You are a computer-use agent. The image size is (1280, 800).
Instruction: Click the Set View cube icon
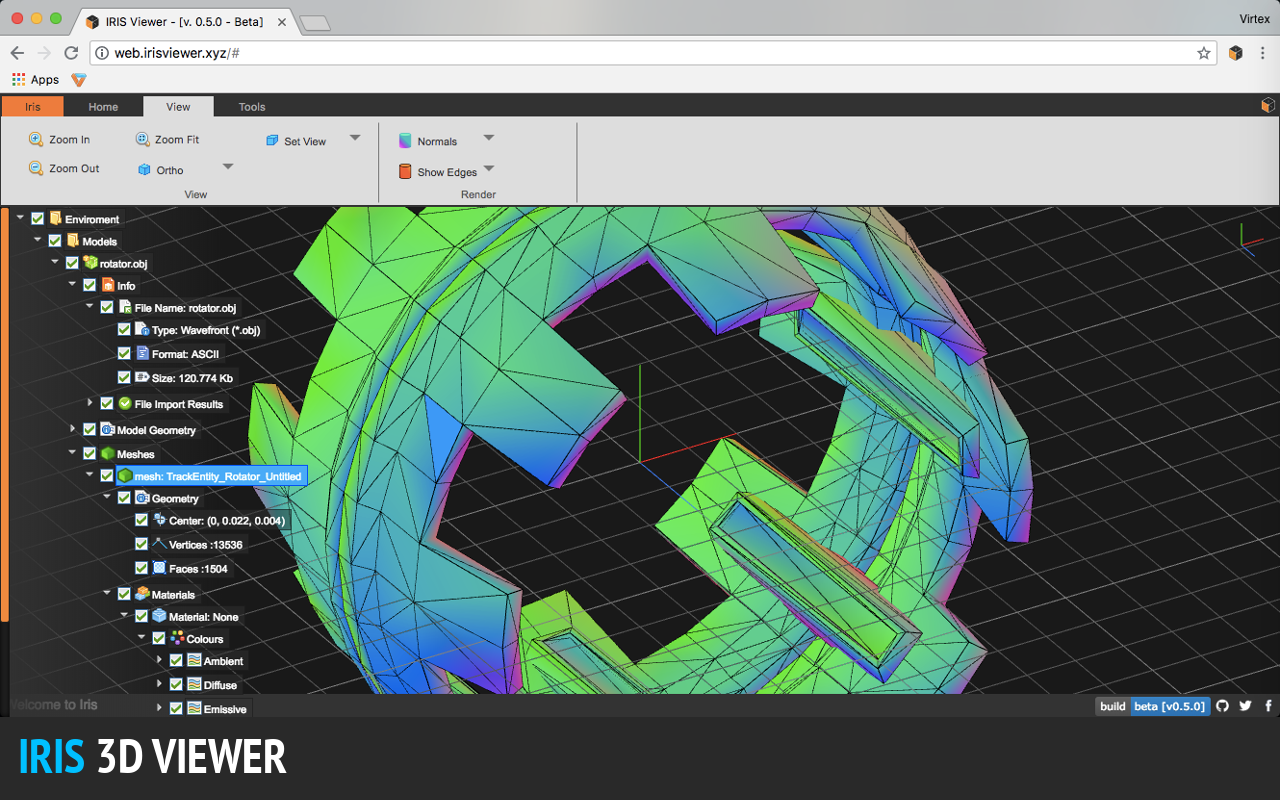[x=272, y=141]
